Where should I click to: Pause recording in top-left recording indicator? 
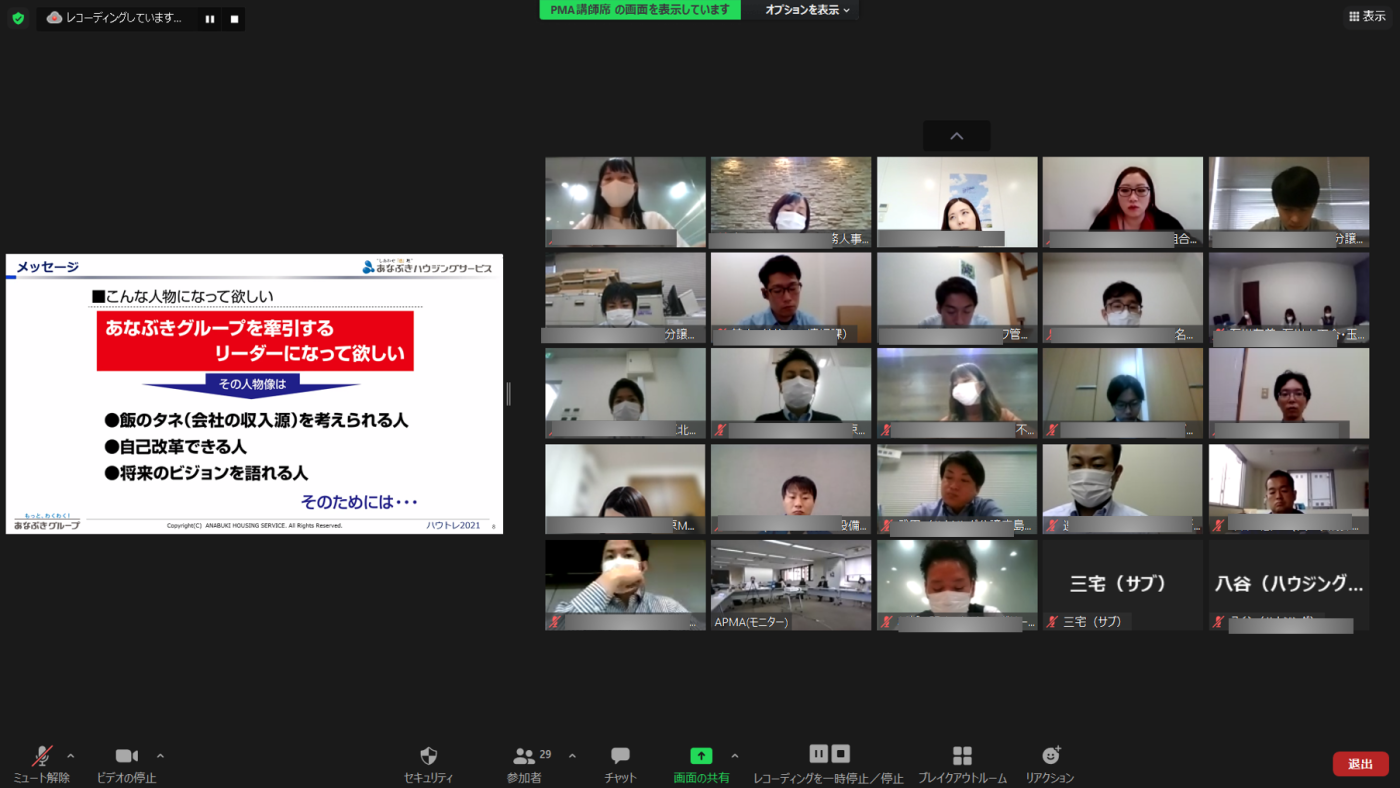210,19
